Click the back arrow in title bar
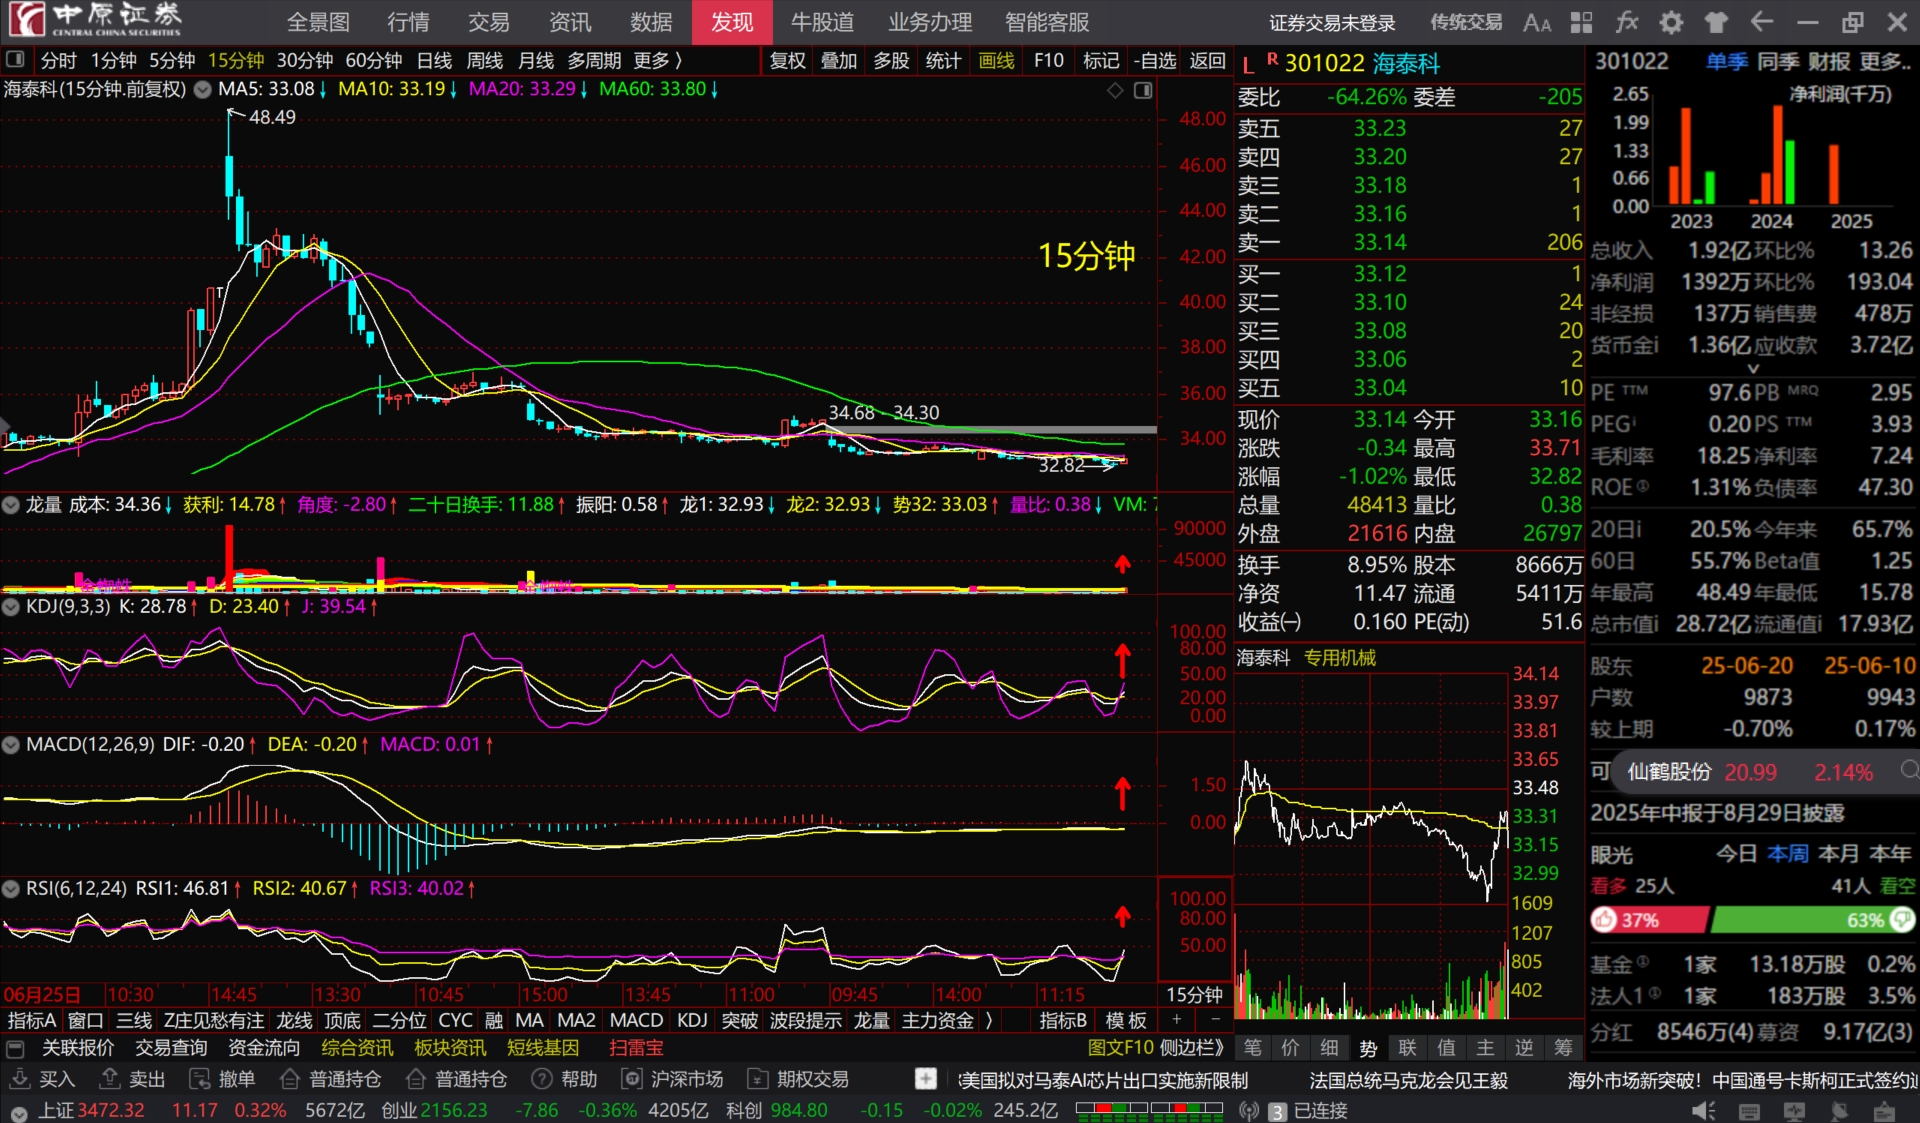 (x=1762, y=22)
